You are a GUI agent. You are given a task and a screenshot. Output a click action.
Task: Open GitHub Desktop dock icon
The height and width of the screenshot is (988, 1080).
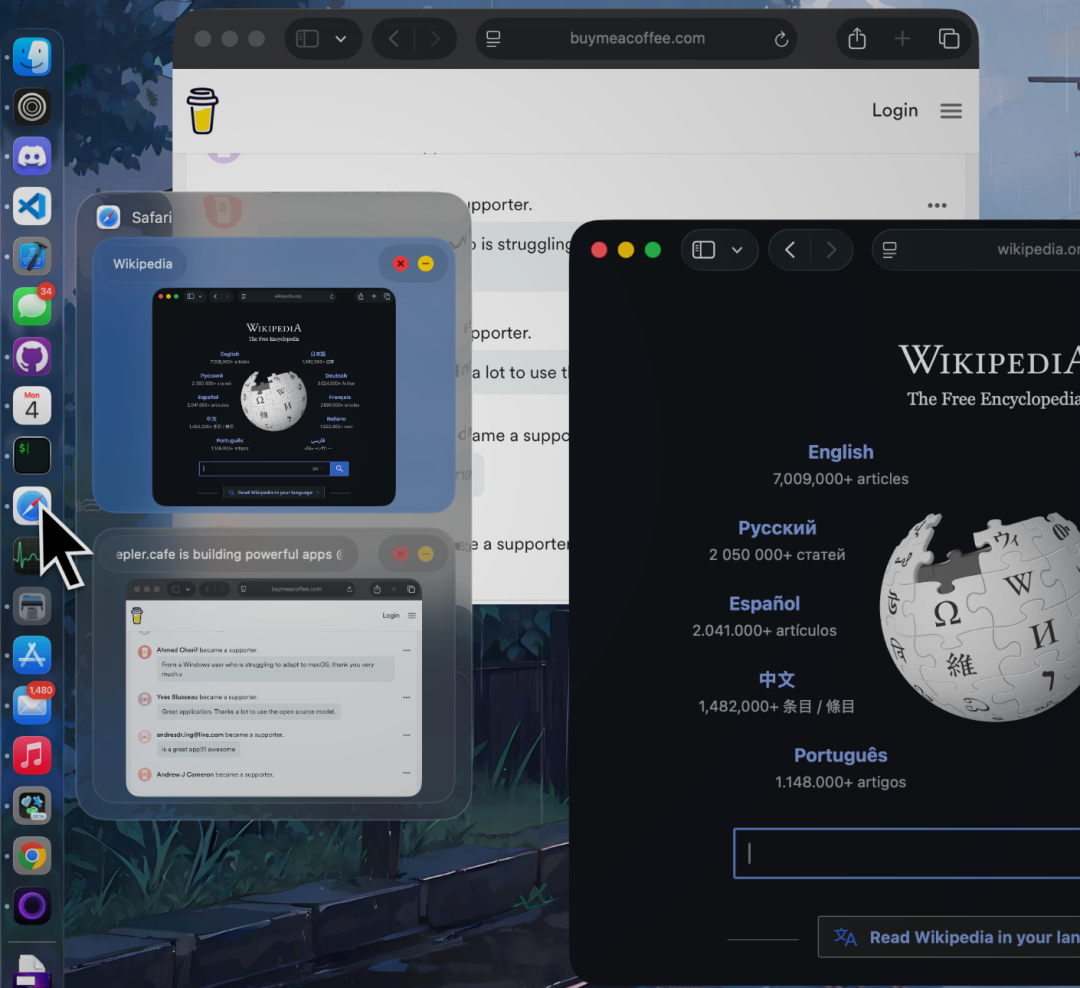point(32,356)
